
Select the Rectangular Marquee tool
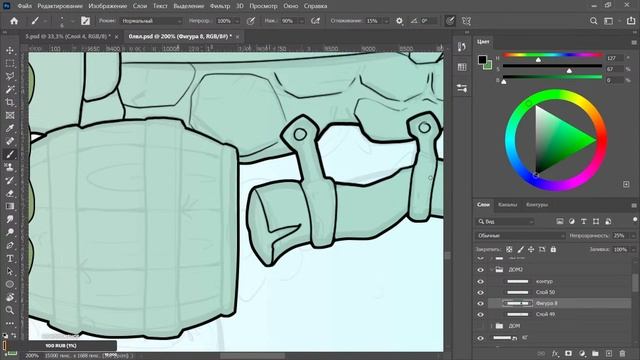click(x=10, y=63)
